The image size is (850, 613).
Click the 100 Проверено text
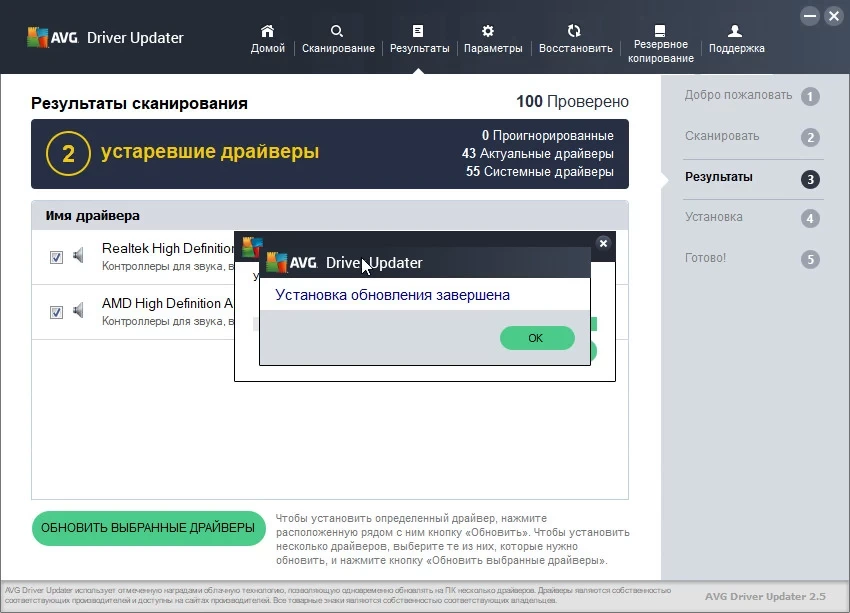[572, 101]
